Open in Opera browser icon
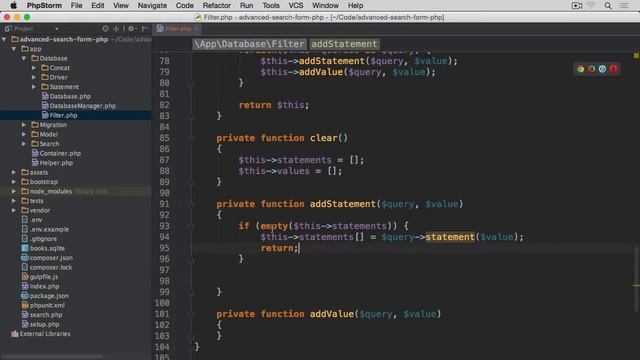 click(x=613, y=69)
